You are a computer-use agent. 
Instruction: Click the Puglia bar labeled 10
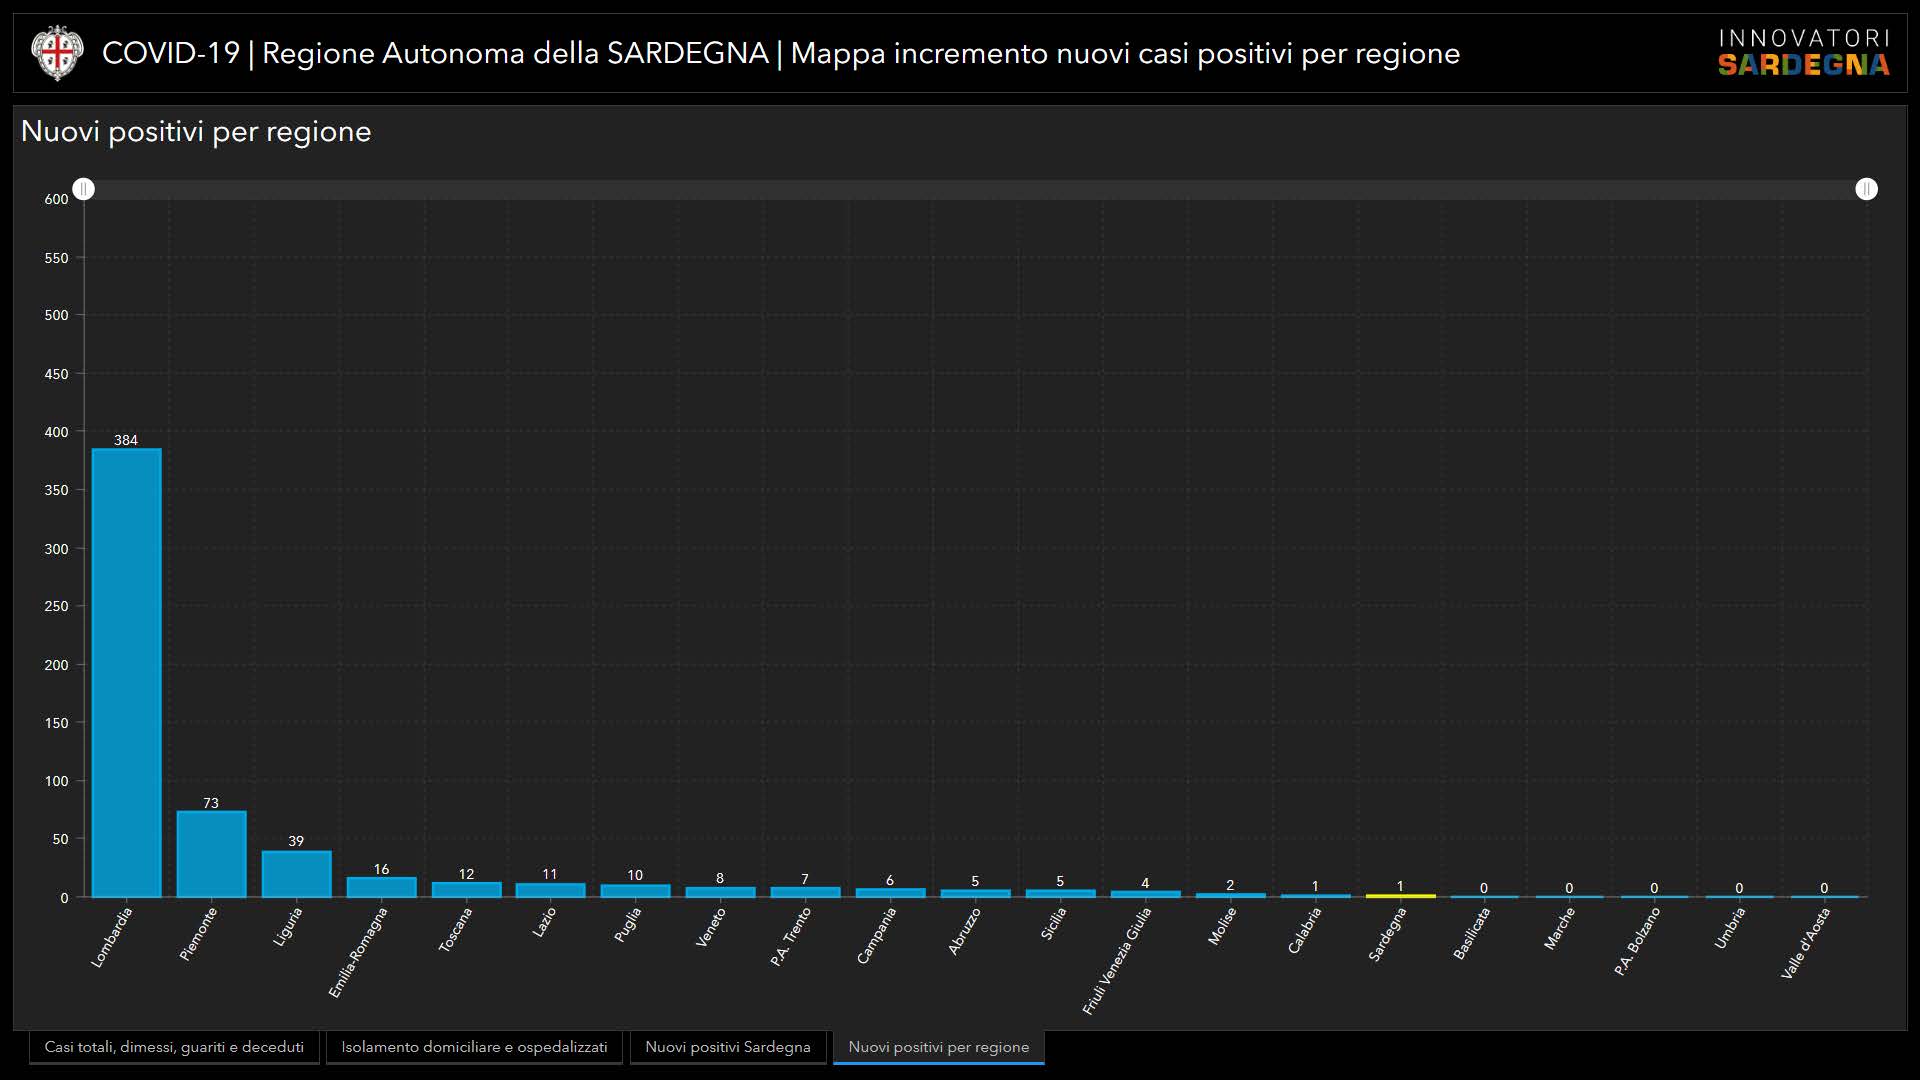635,890
